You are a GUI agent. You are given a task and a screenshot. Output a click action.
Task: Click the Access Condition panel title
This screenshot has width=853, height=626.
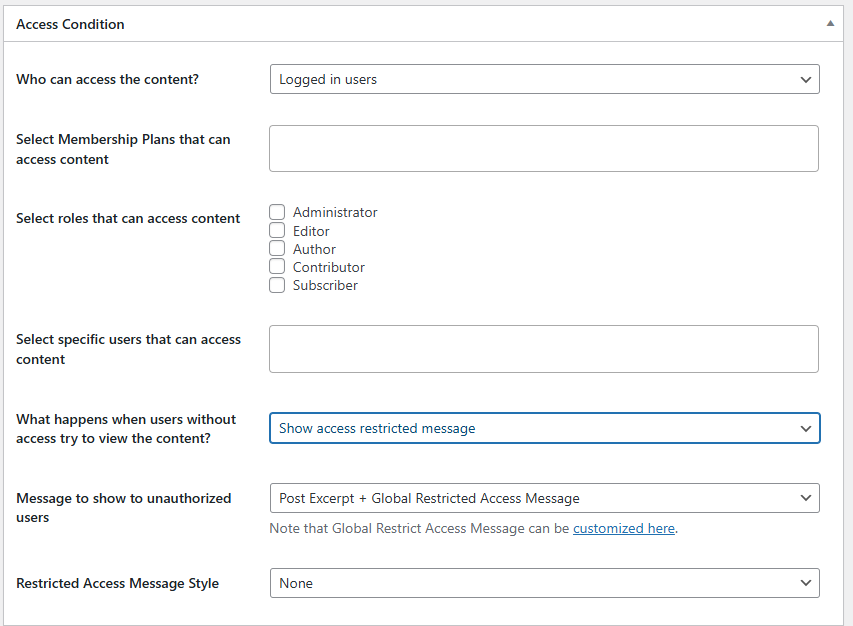(70, 24)
